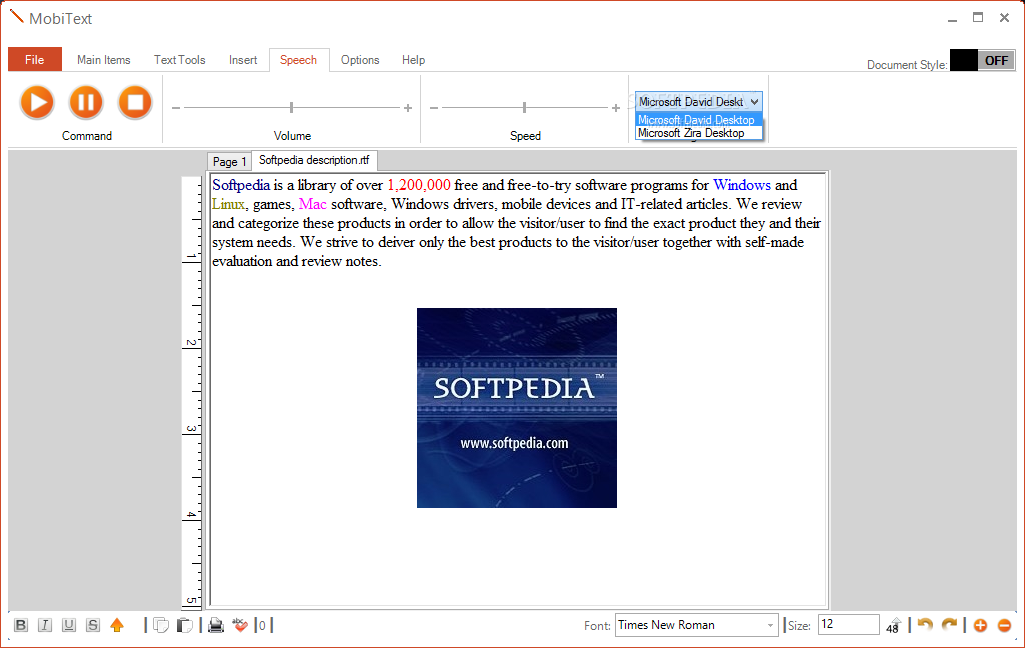Select the Speech tab

point(299,60)
